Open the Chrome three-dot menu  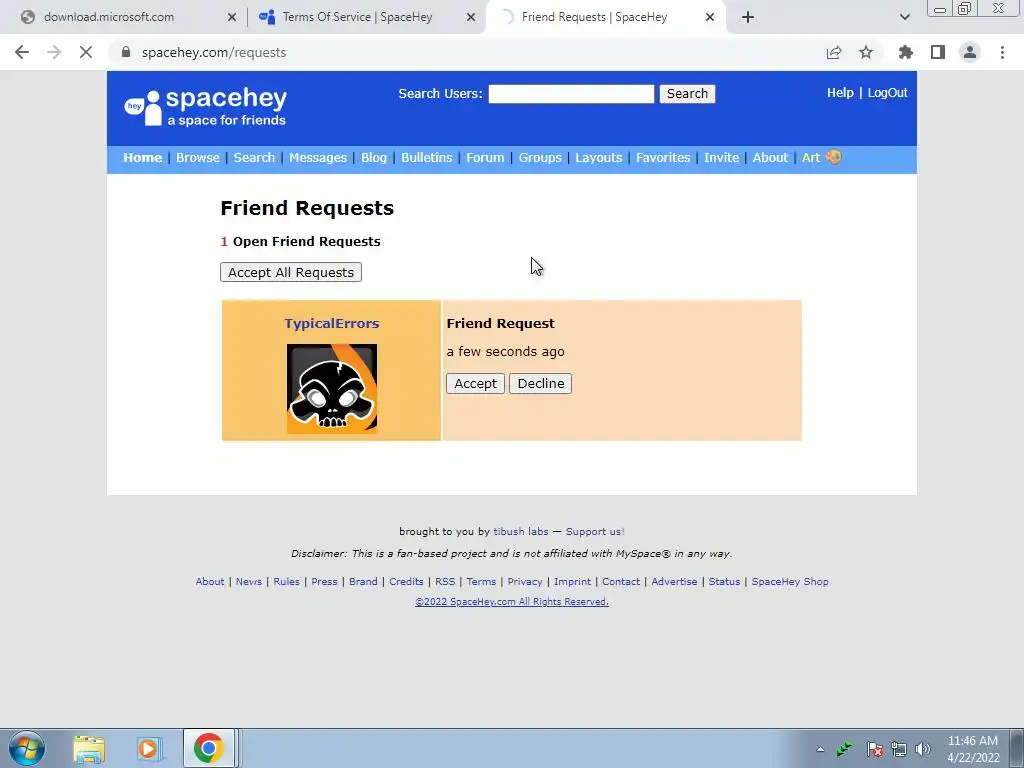[x=1002, y=52]
